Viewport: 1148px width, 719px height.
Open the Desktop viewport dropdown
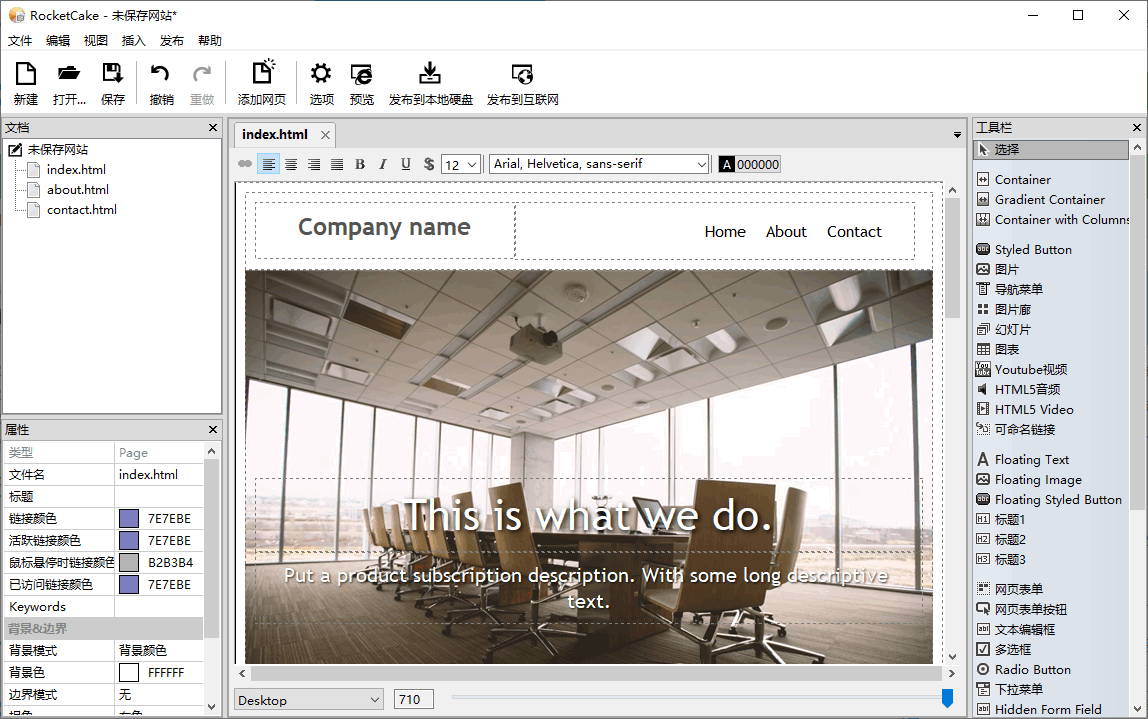click(309, 700)
